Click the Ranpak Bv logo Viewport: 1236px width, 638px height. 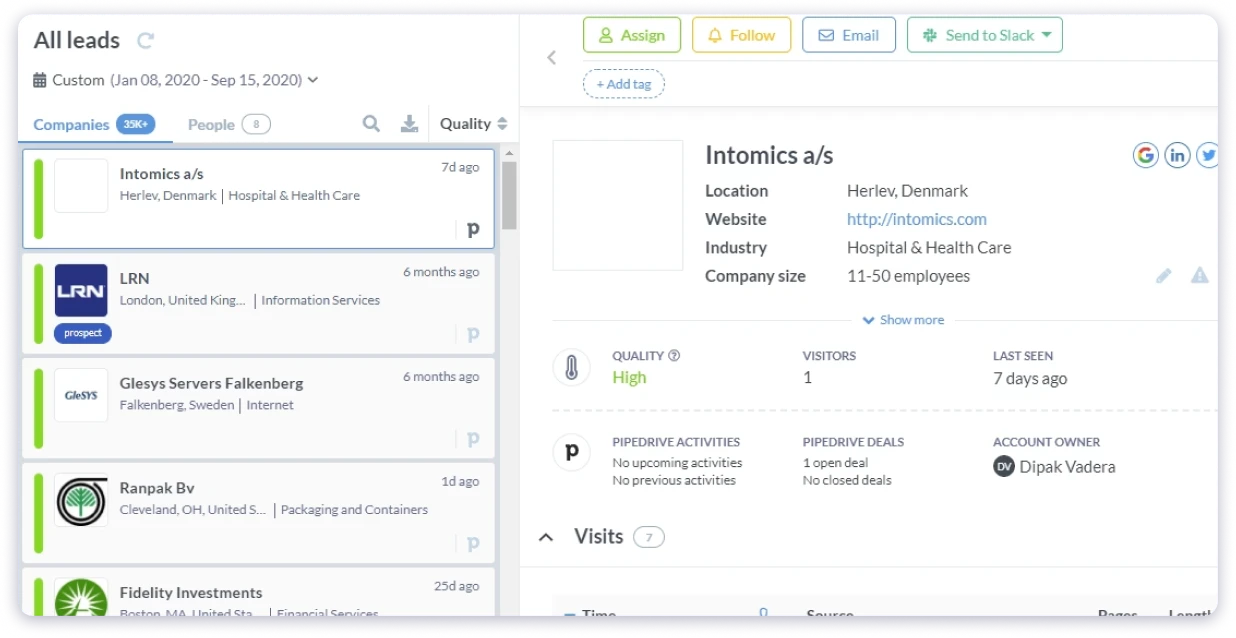tap(81, 500)
